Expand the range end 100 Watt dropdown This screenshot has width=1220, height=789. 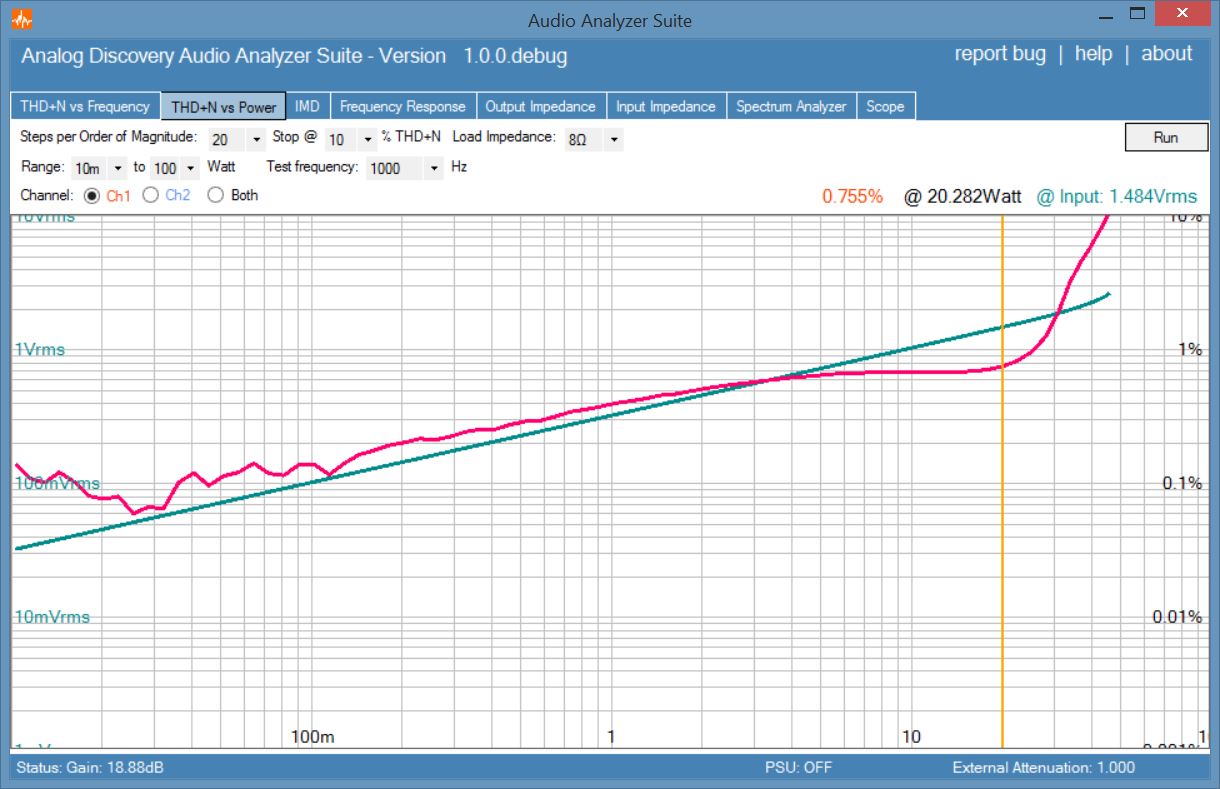(191, 168)
